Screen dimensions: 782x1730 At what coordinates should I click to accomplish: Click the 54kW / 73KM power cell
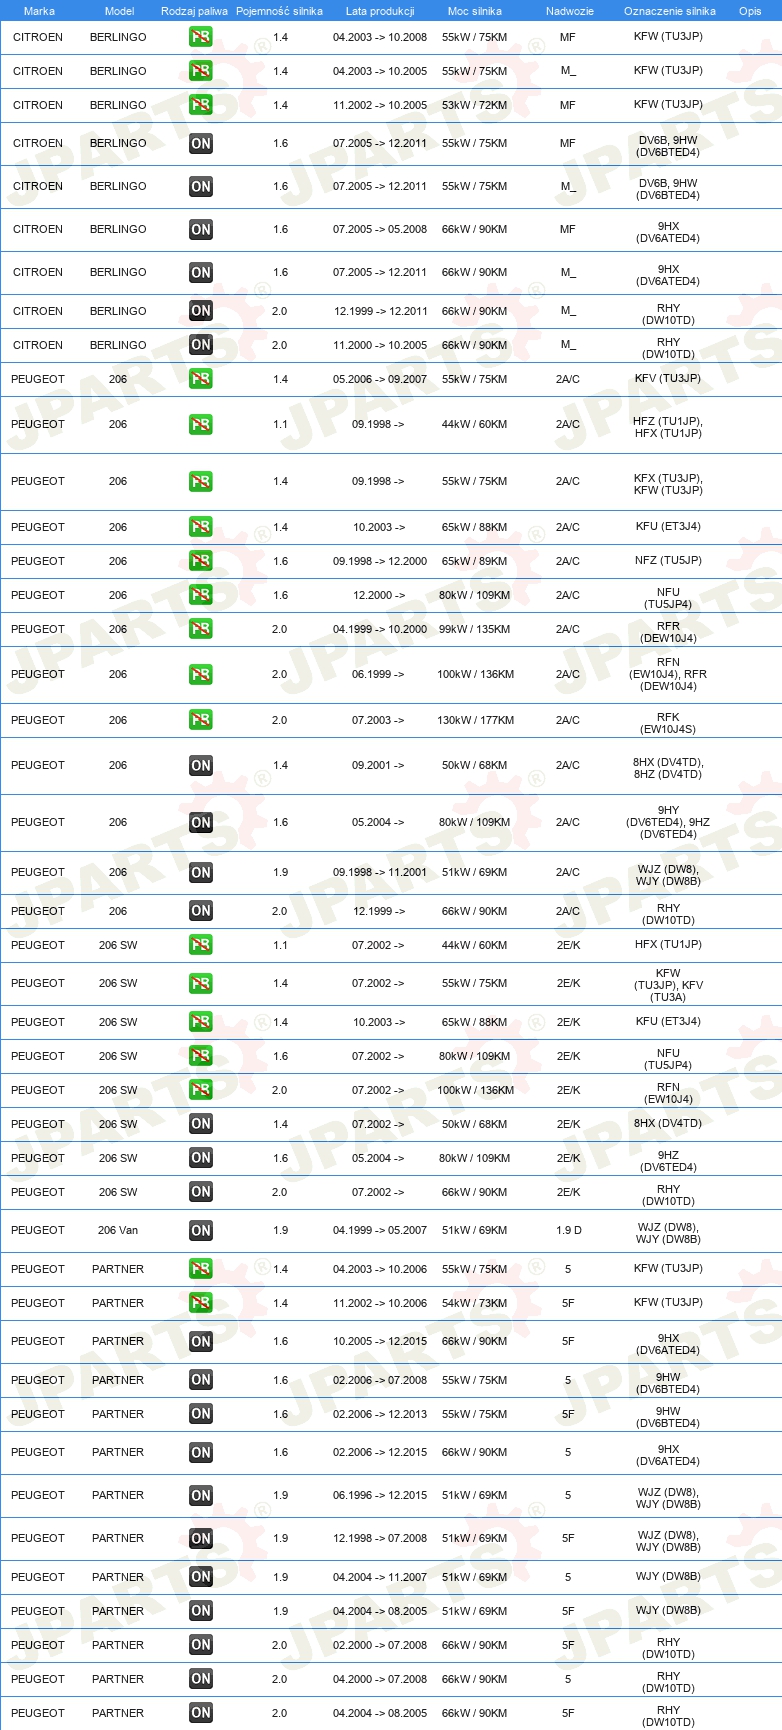[475, 1303]
